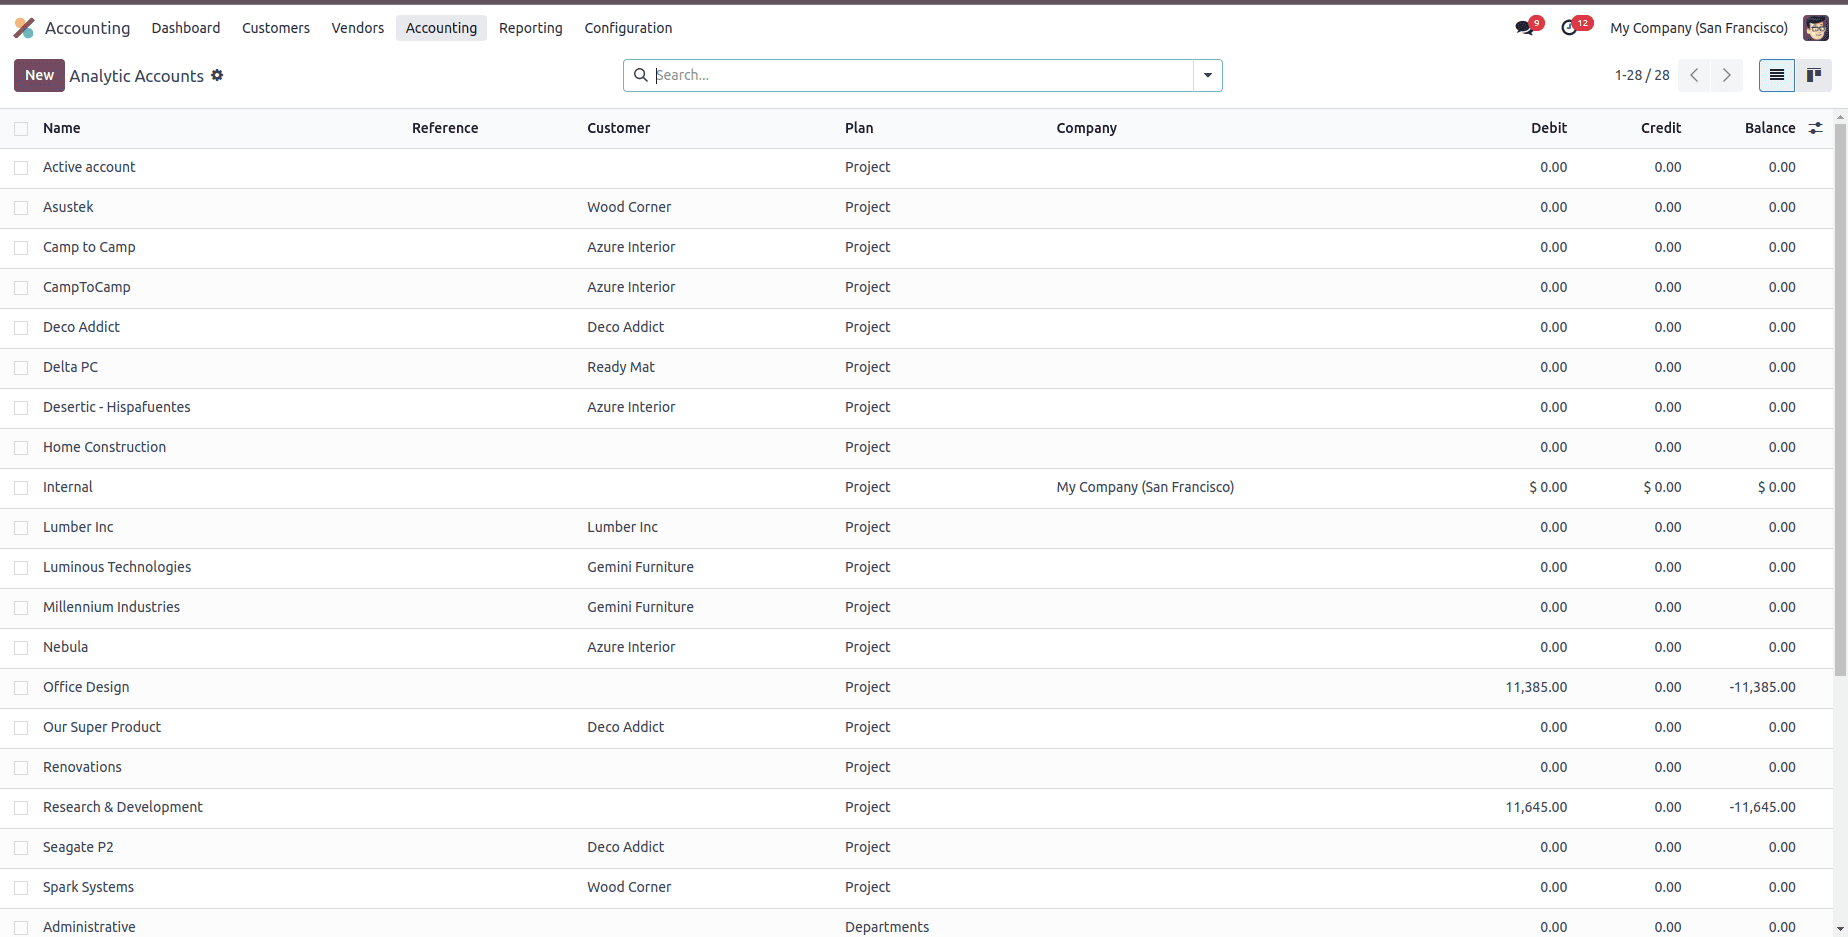Image resolution: width=1848 pixels, height=937 pixels.
Task: Toggle the search options dropdown arrow
Action: pyautogui.click(x=1208, y=75)
